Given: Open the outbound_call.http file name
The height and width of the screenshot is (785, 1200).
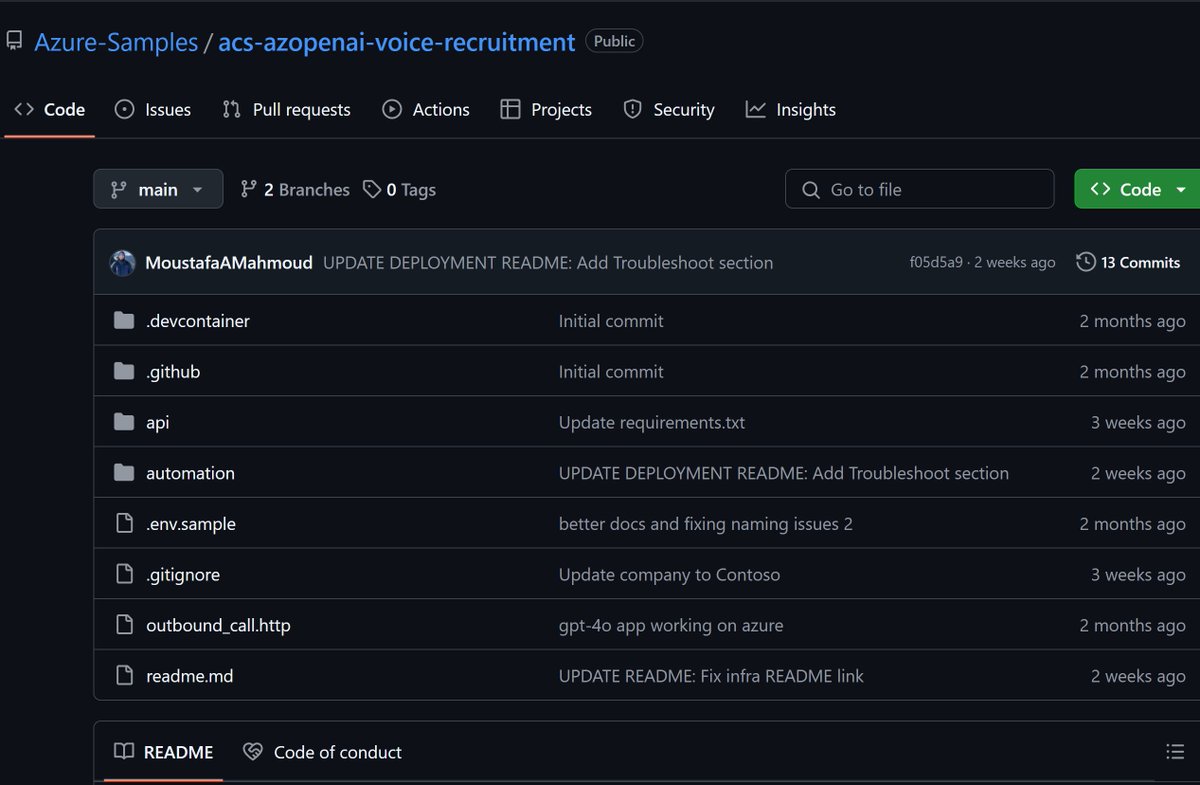Looking at the screenshot, I should click(218, 625).
